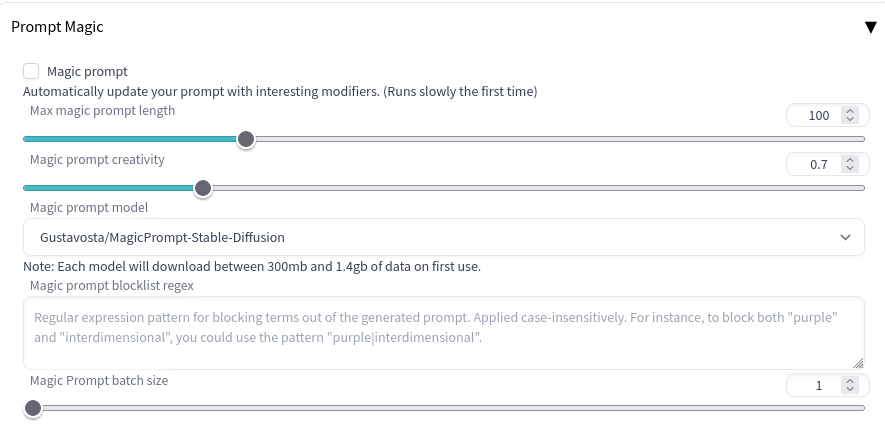Click the dropdown chevron for model selection
Screen dimensions: 885x426
[845, 237]
